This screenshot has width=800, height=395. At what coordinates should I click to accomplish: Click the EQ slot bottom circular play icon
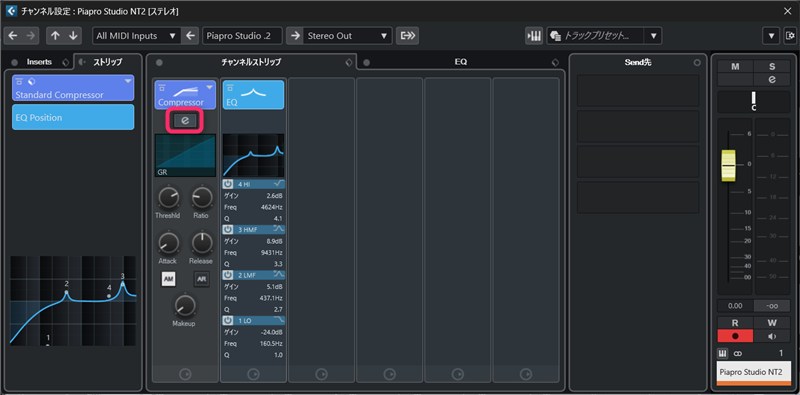pos(254,374)
